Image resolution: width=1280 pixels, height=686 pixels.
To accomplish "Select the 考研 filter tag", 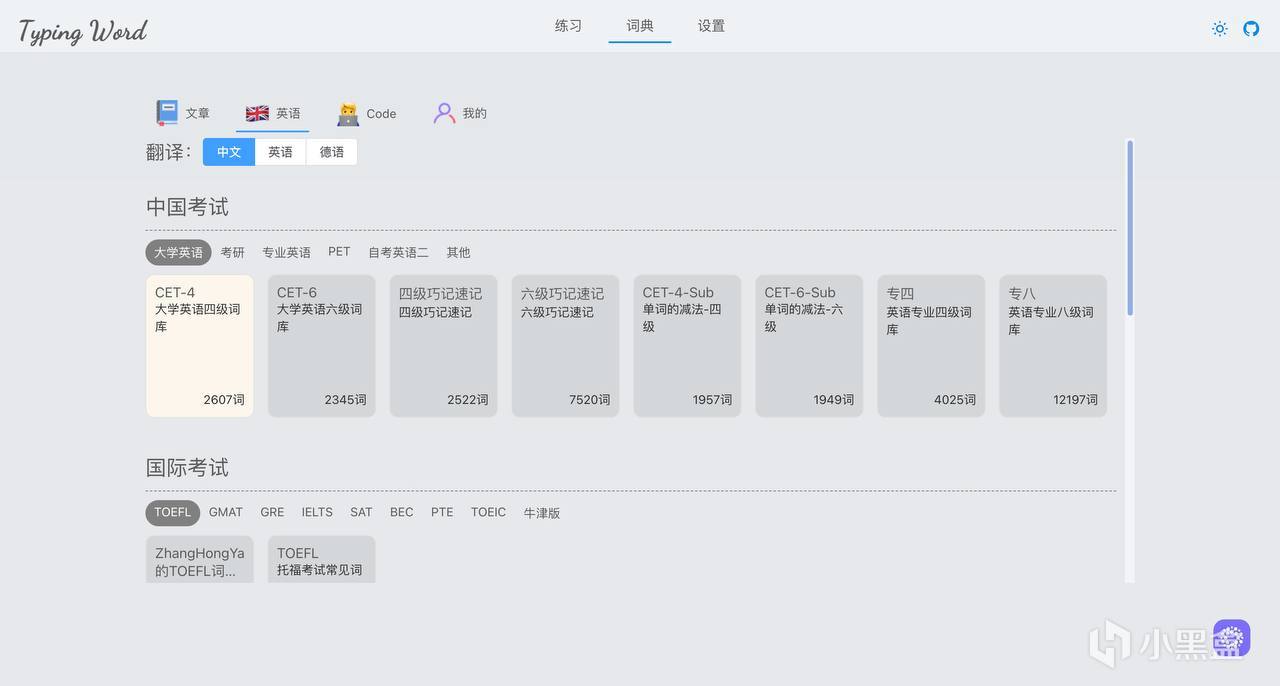I will 233,252.
